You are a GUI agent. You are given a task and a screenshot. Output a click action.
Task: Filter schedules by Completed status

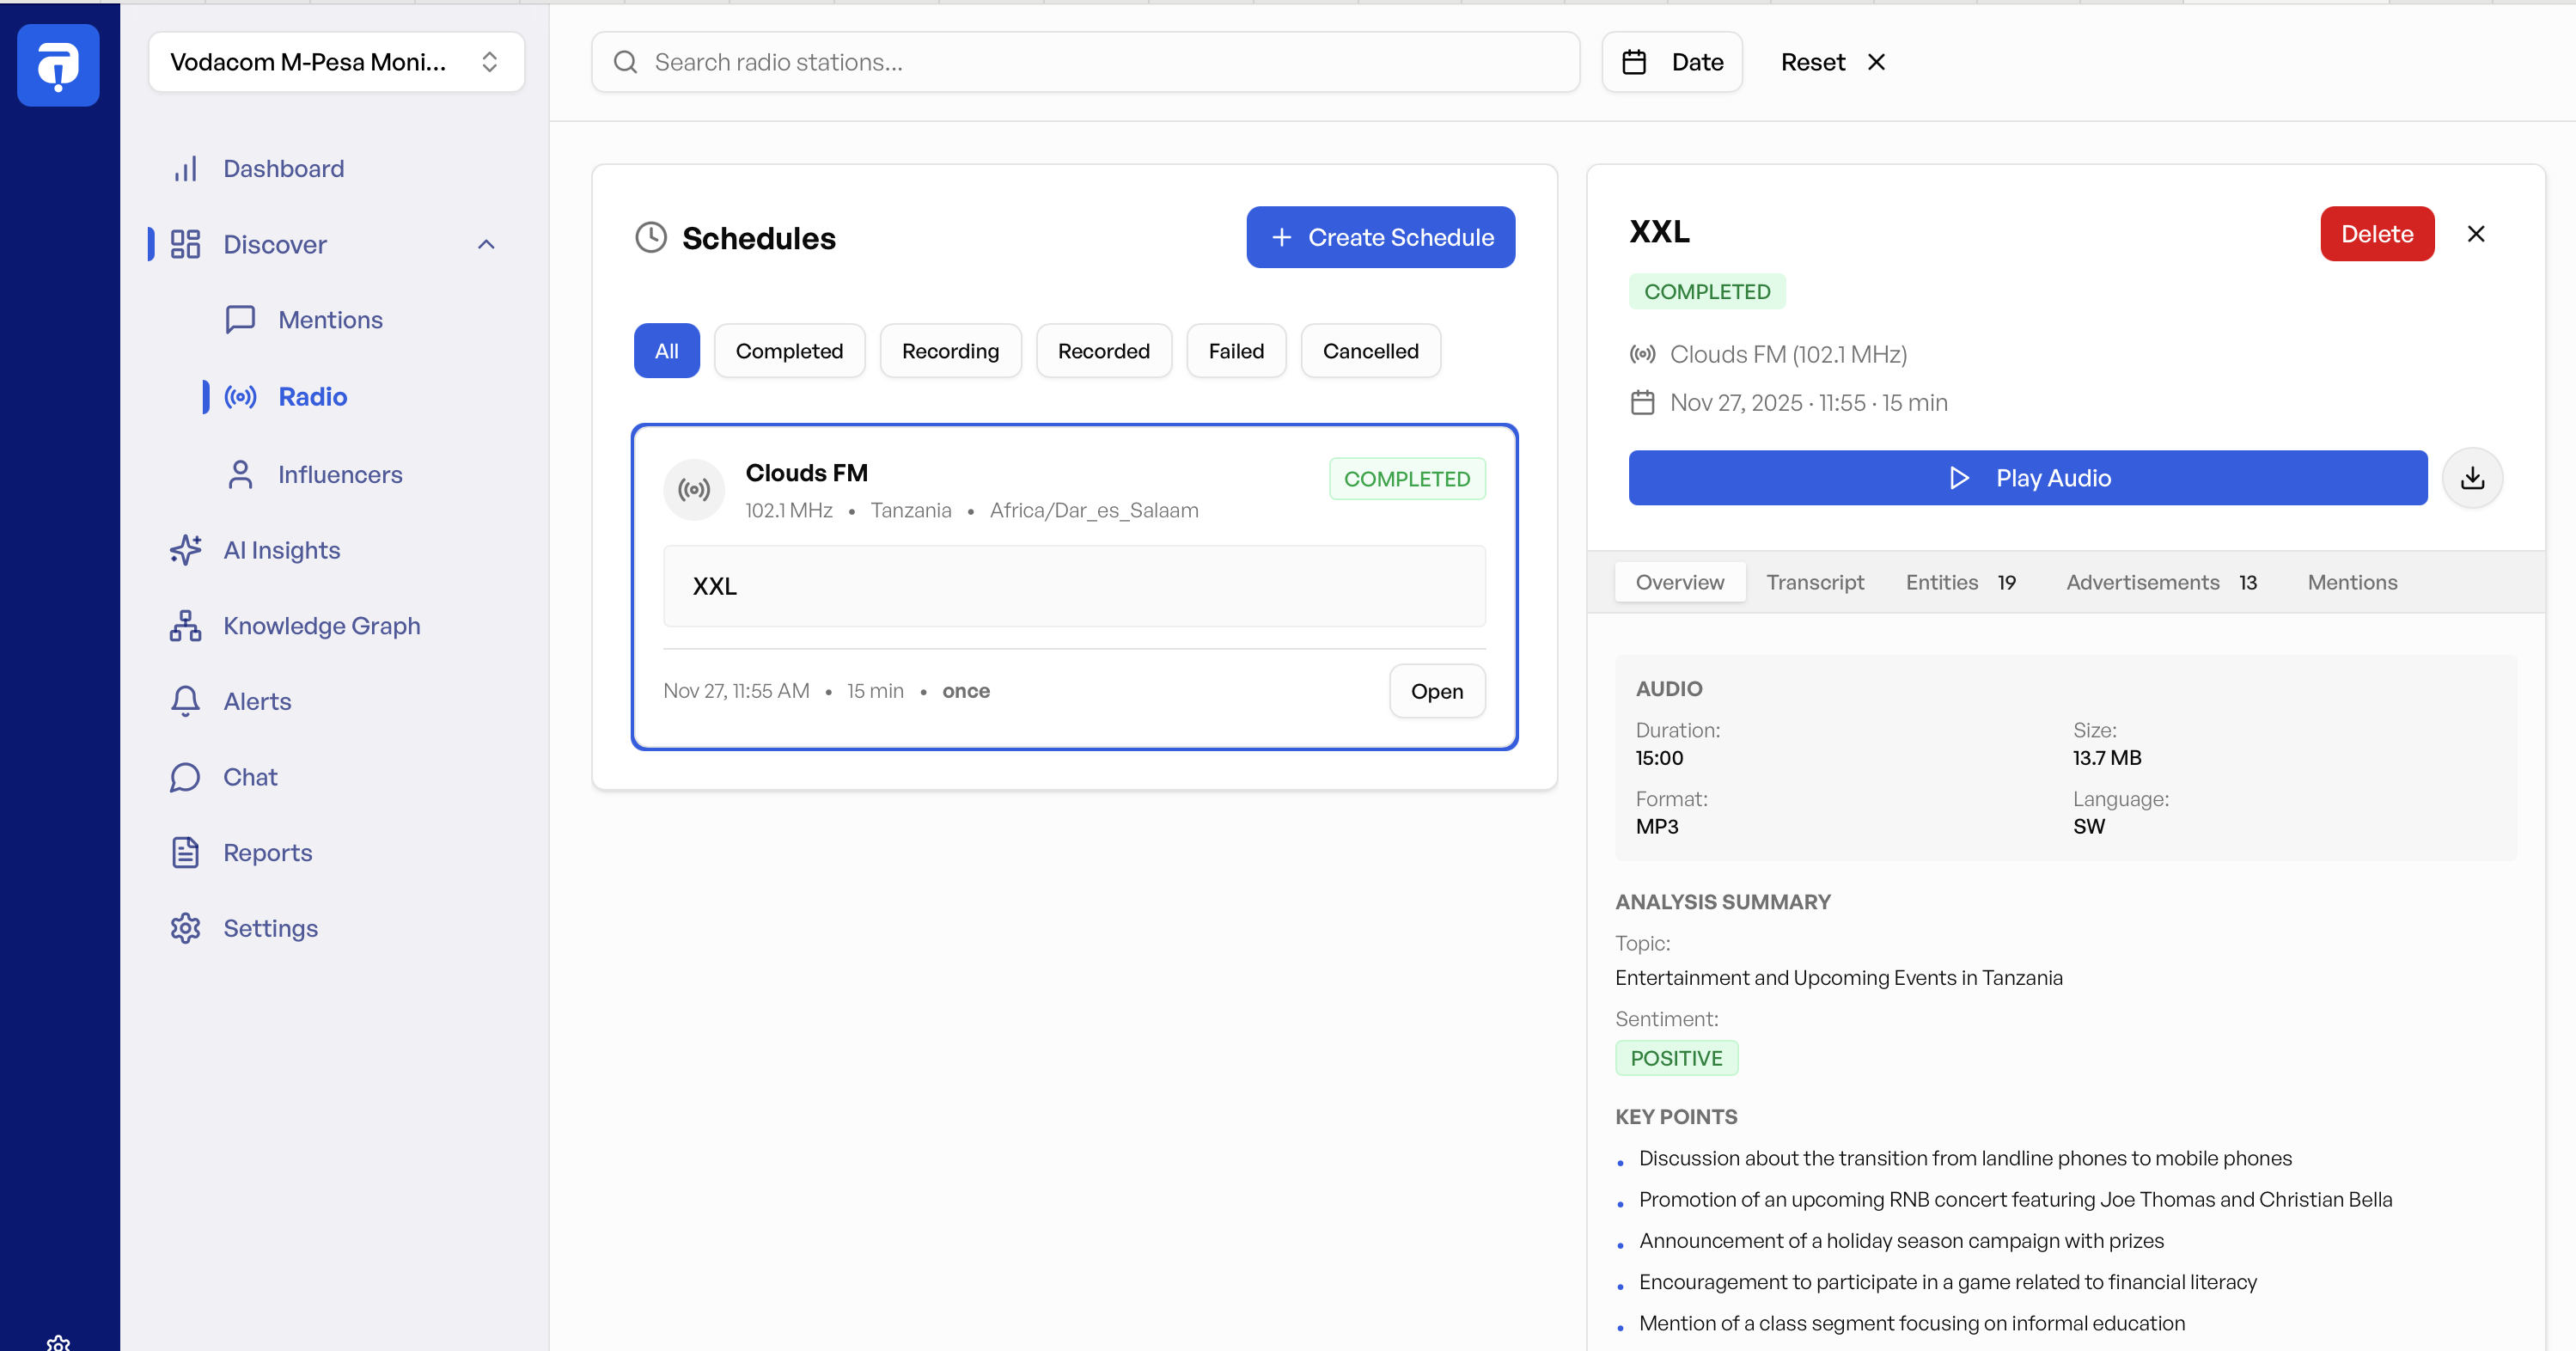(x=789, y=350)
